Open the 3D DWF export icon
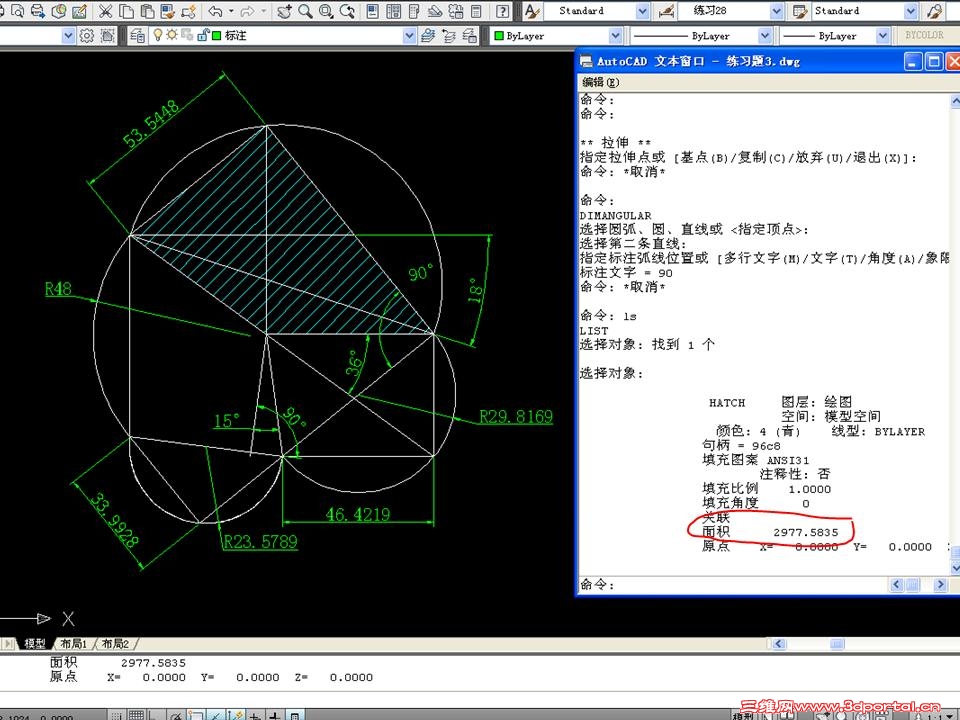 pyautogui.click(x=59, y=10)
